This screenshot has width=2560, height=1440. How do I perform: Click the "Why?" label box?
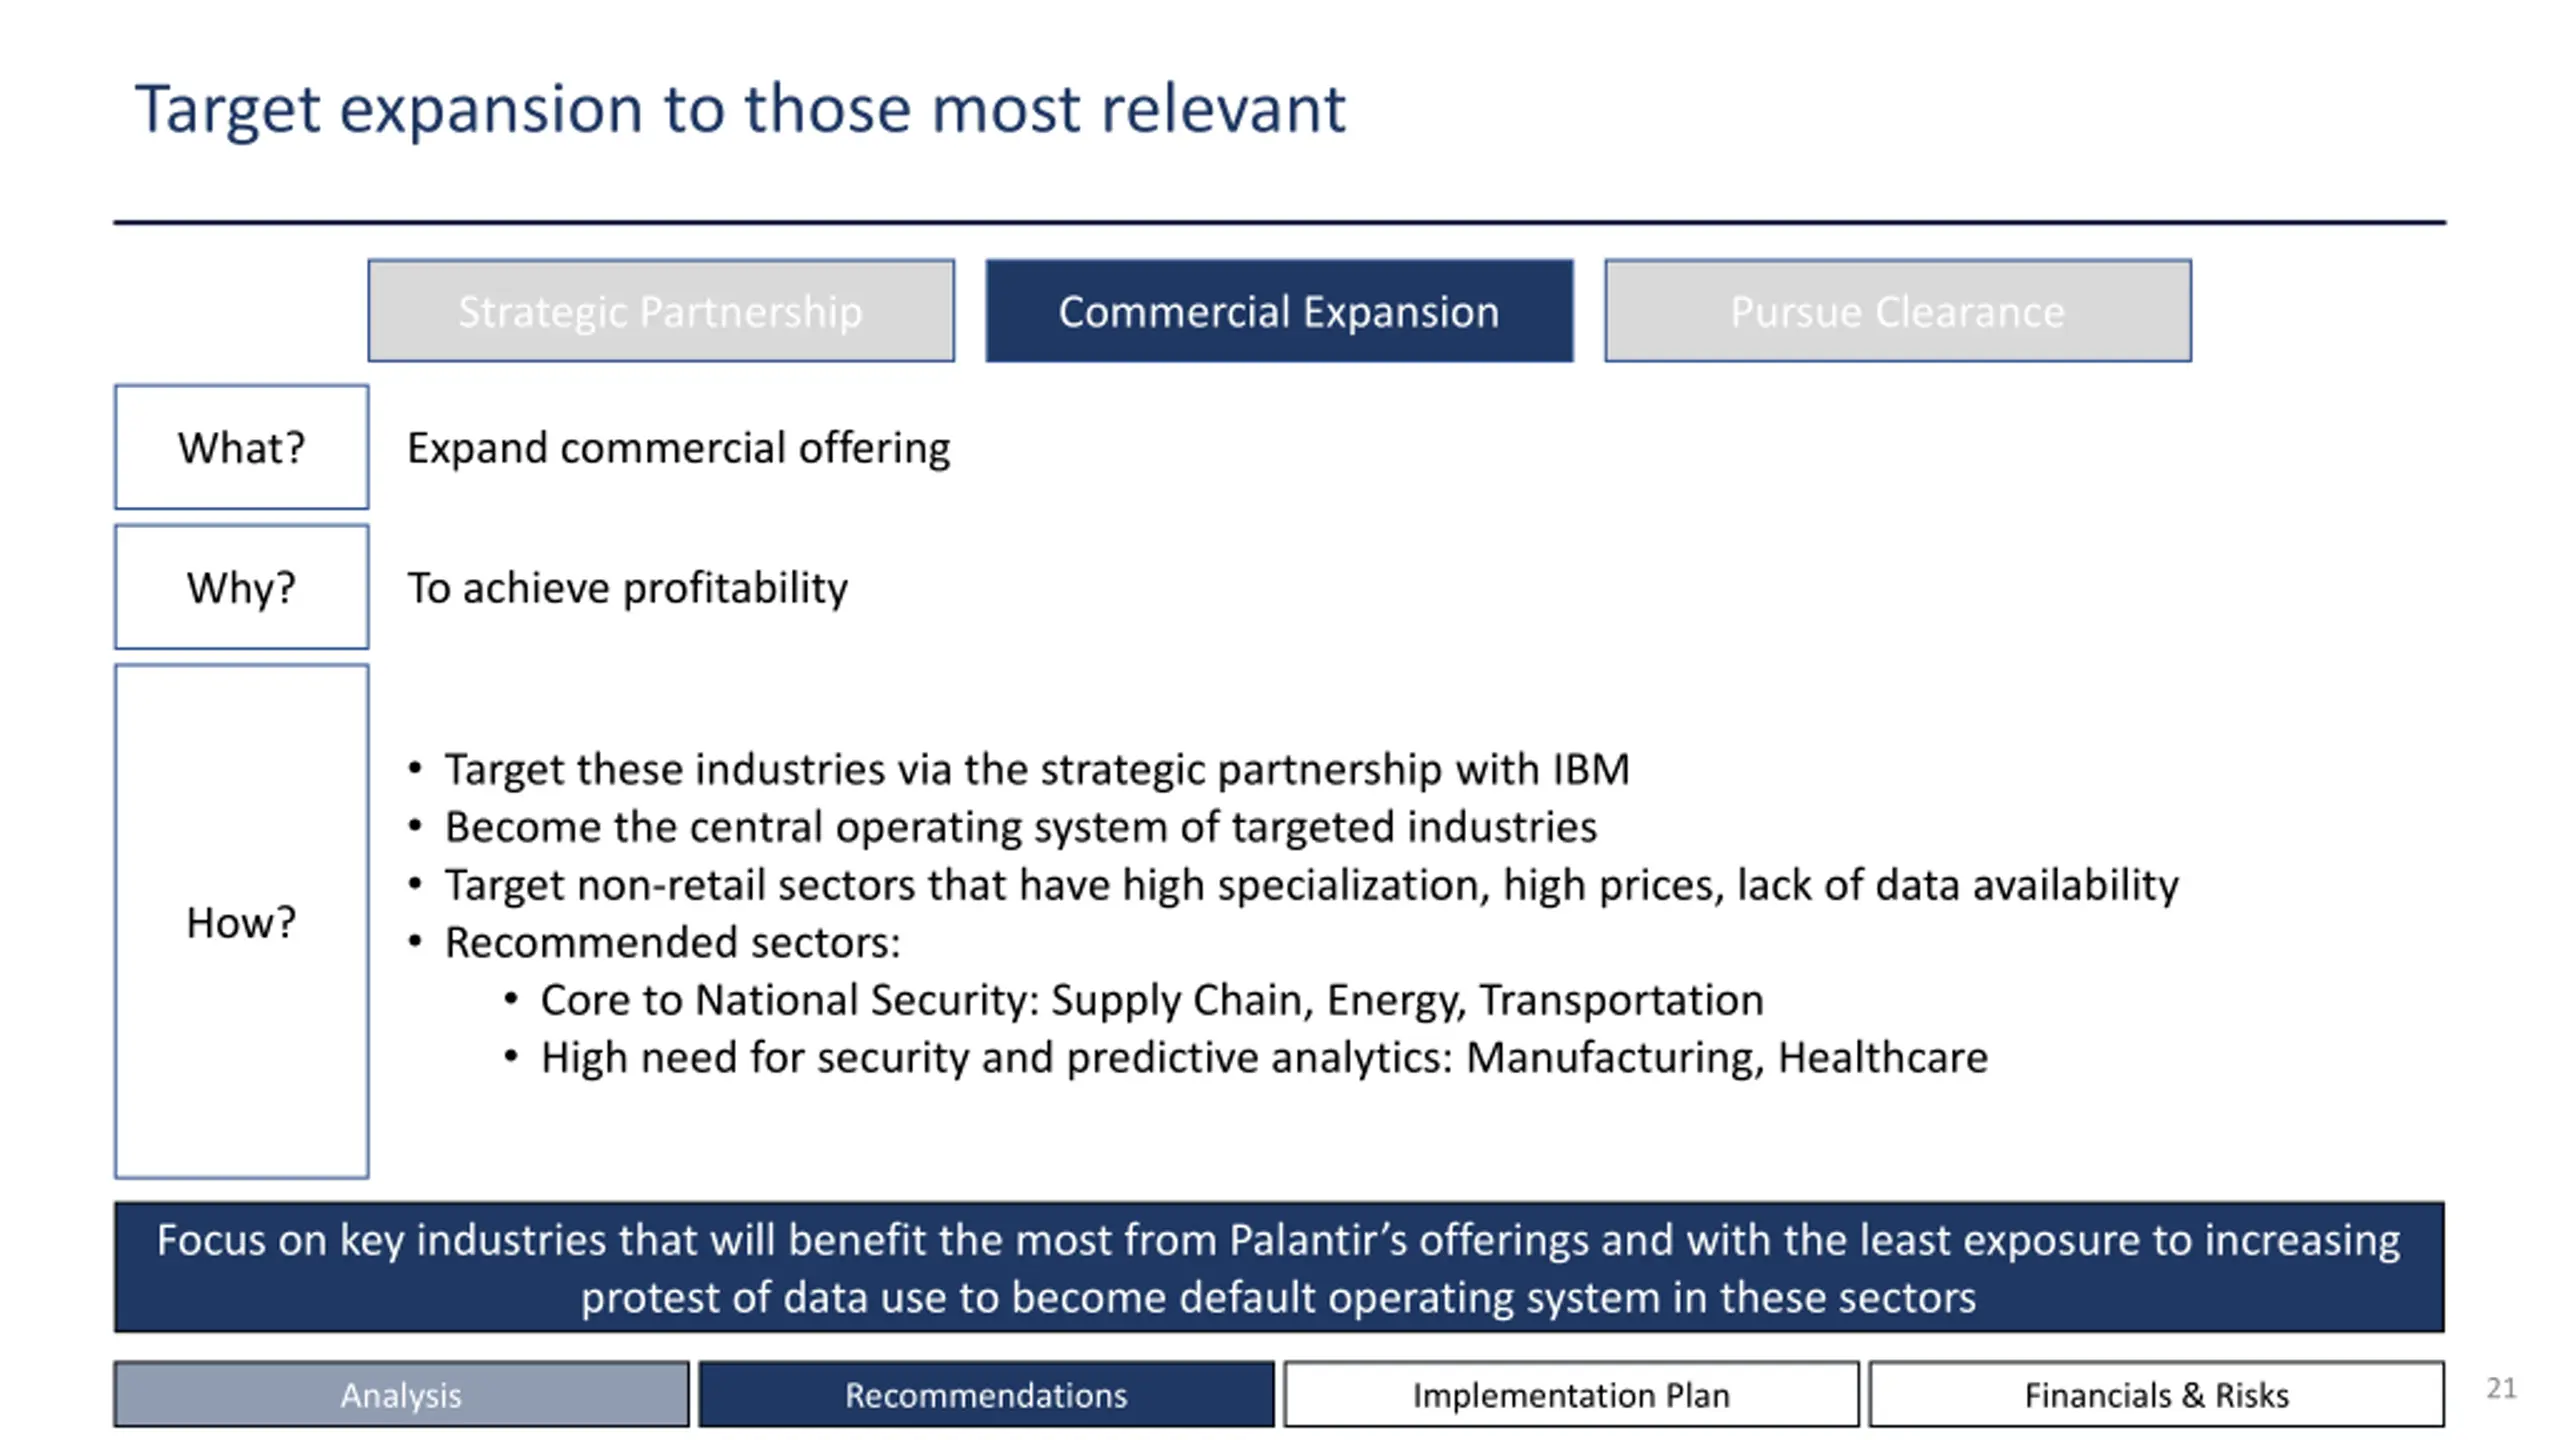click(241, 587)
